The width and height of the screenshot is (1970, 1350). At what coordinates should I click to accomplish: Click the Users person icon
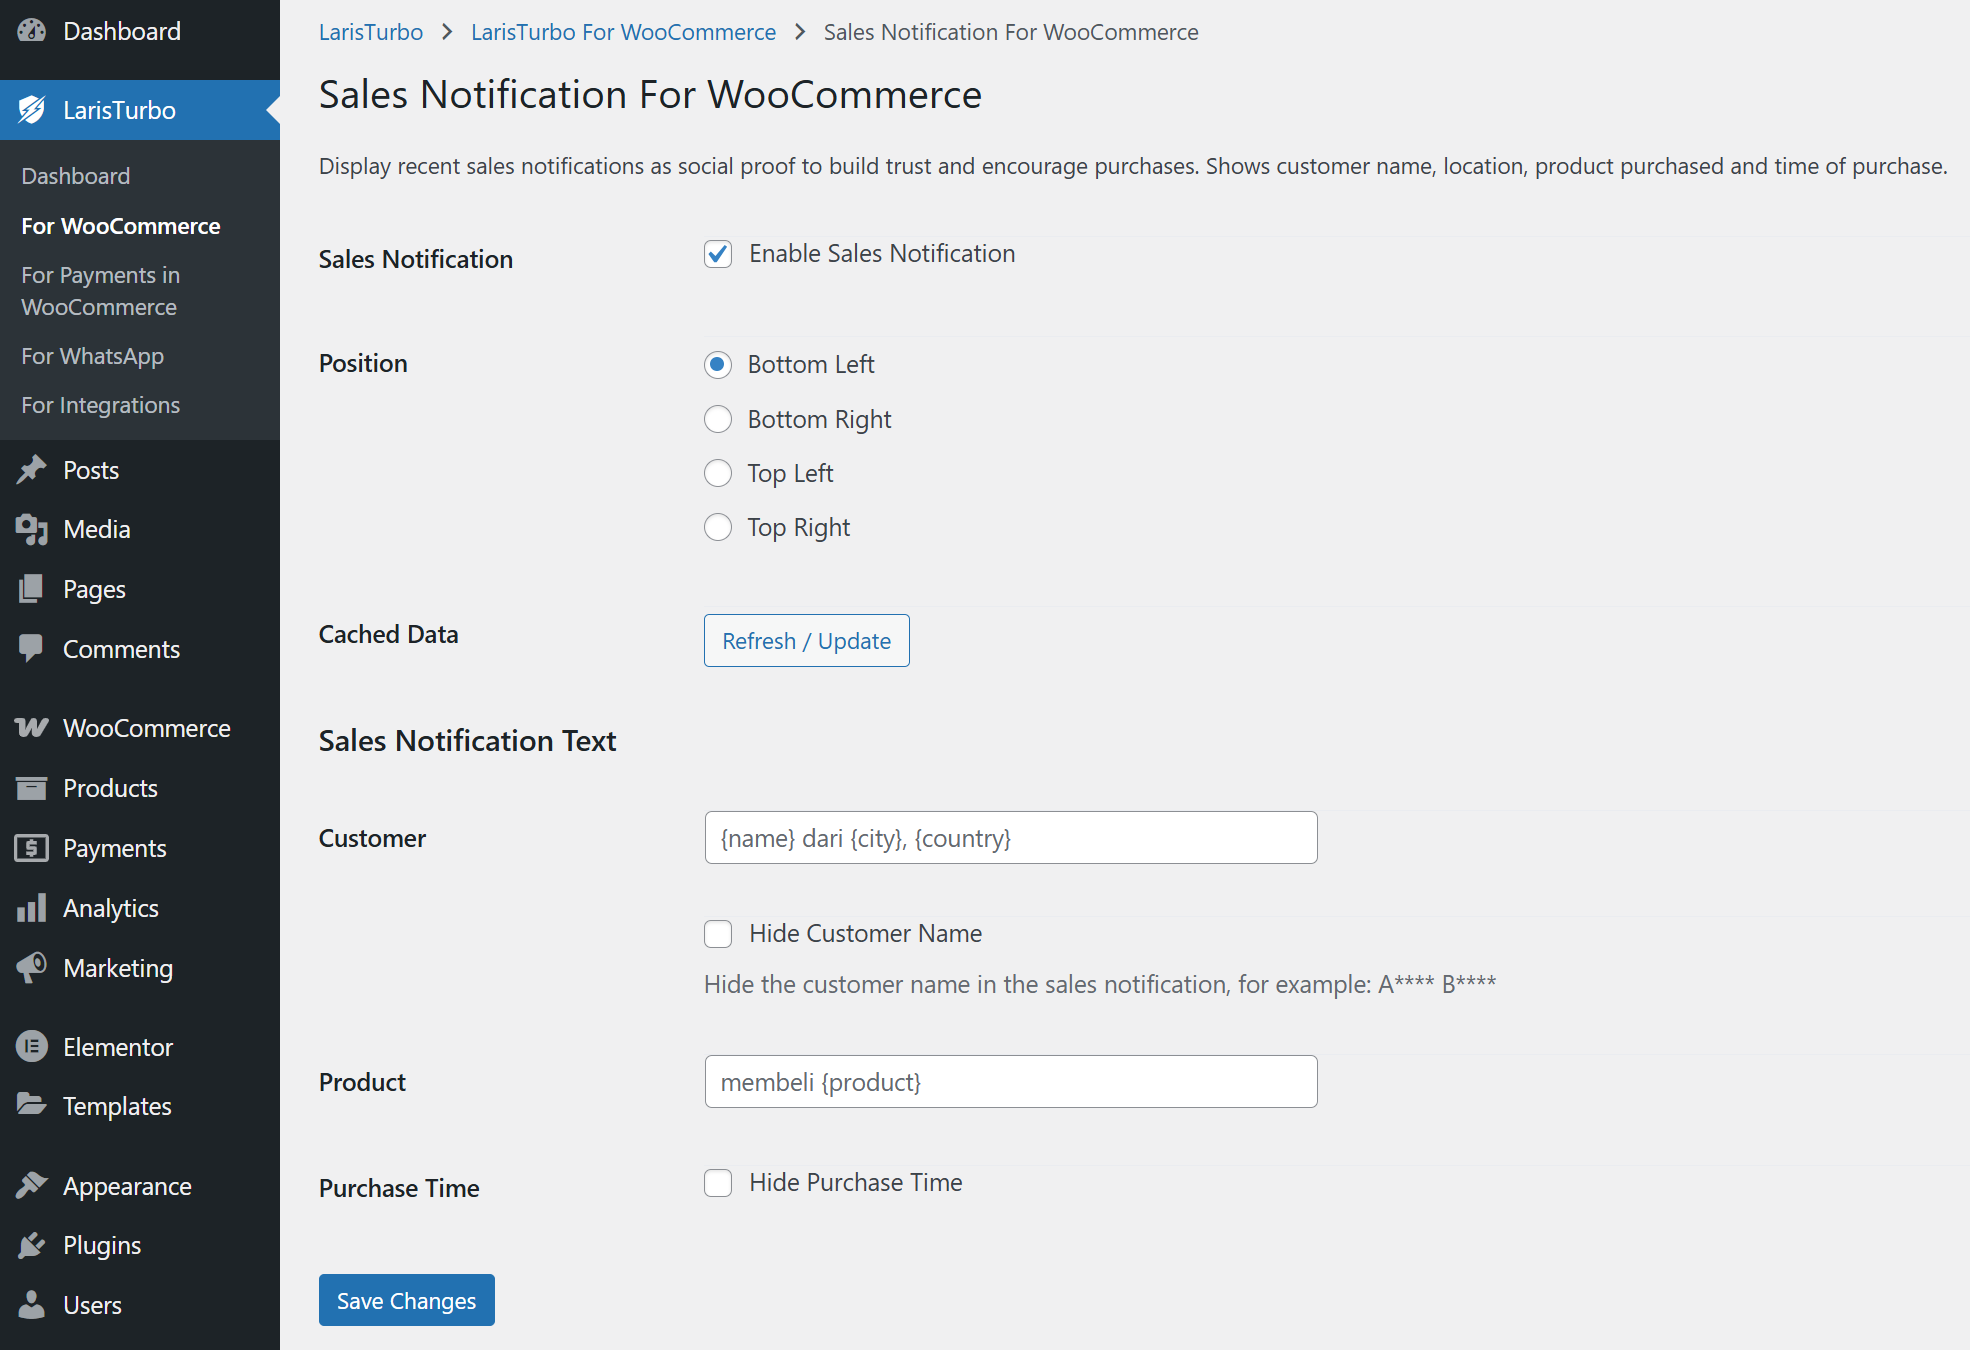tap(31, 1305)
